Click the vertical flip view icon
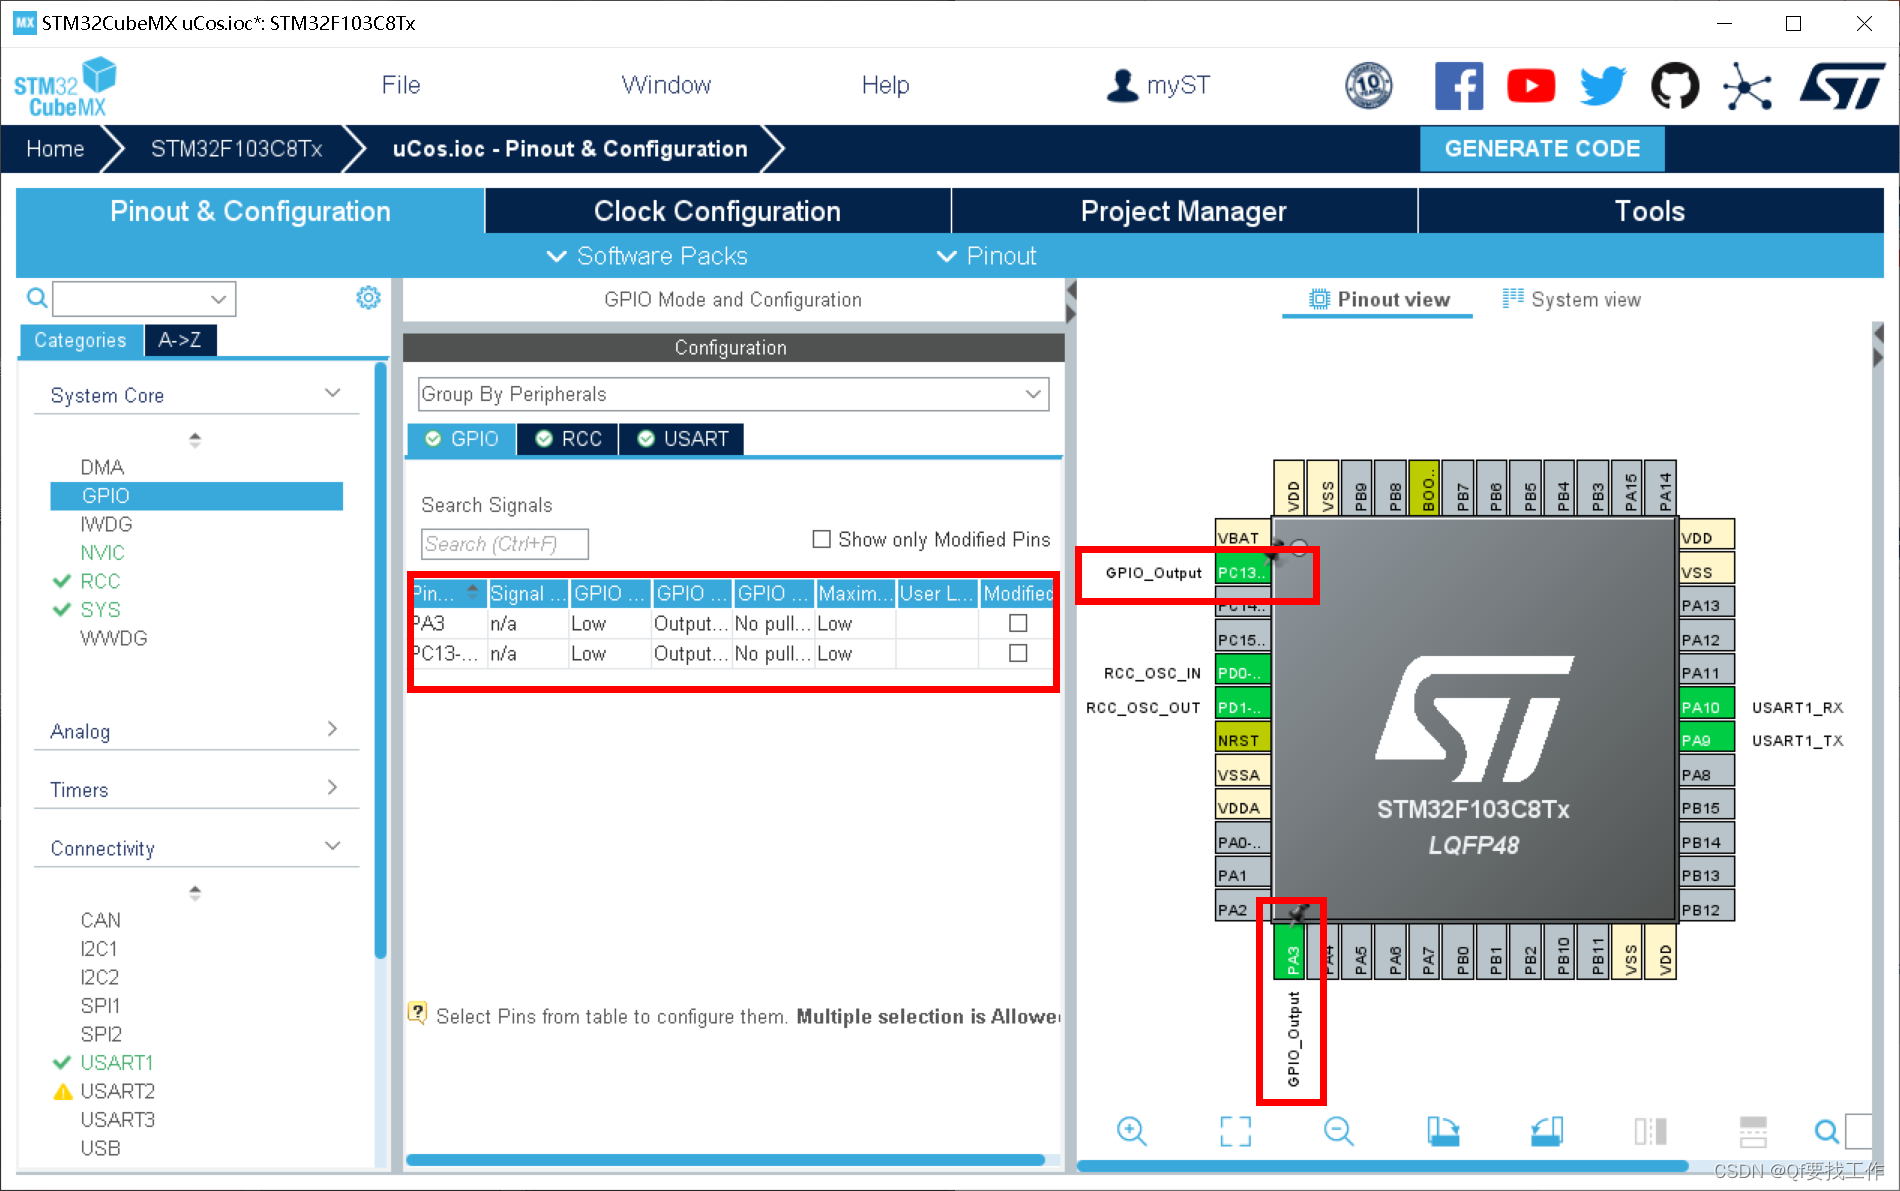Viewport: 1900px width, 1191px height. [1650, 1131]
